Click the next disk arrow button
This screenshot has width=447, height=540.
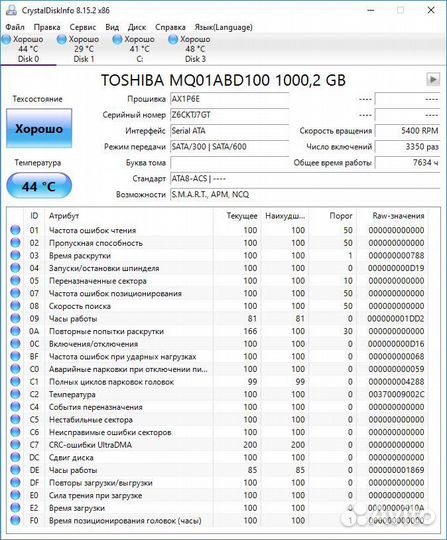433,80
